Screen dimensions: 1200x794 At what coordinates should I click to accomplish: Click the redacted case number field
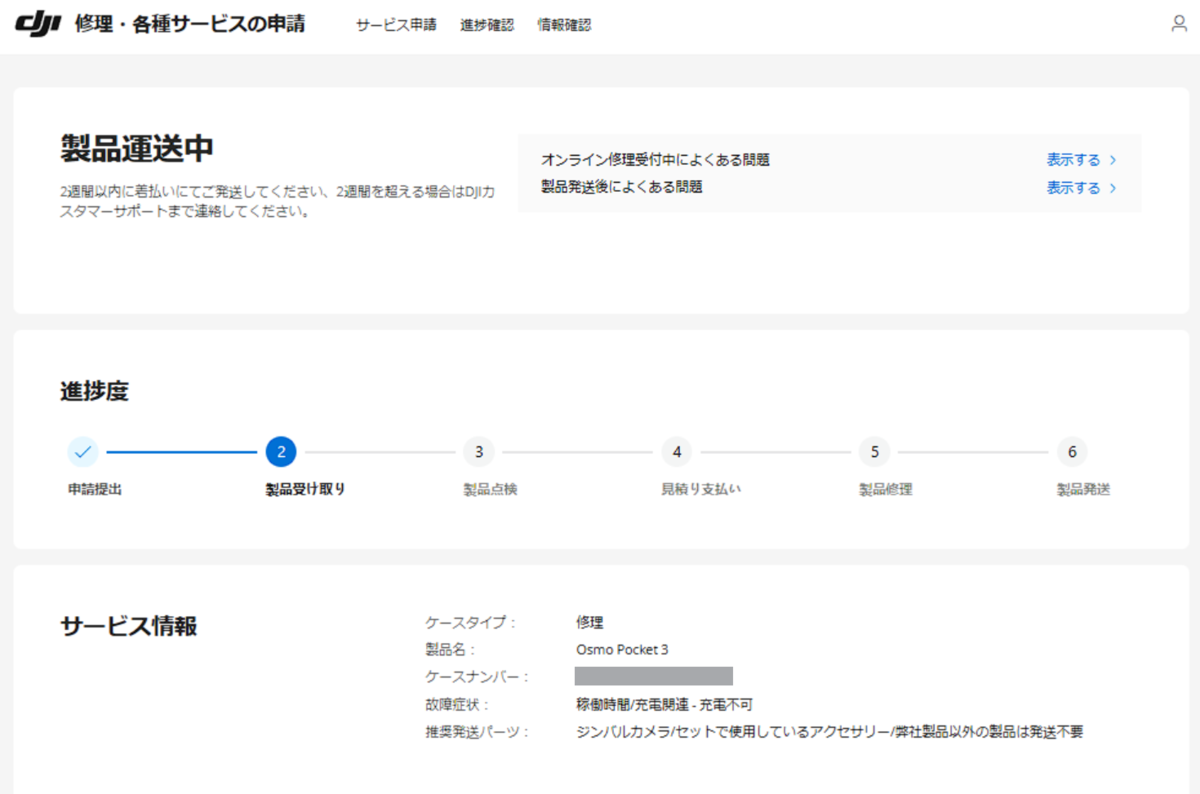pyautogui.click(x=654, y=676)
